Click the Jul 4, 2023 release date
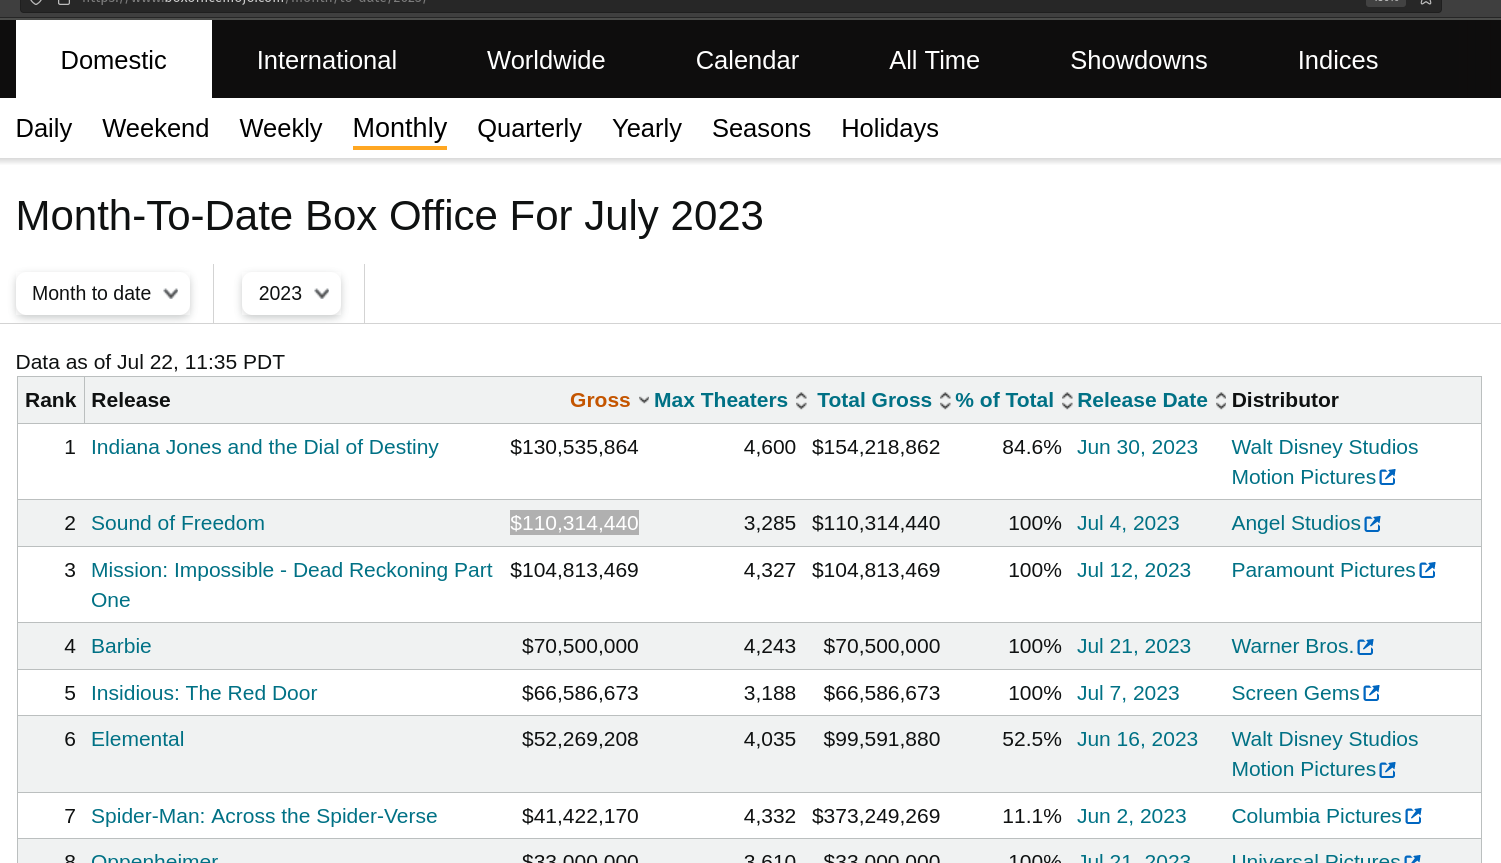This screenshot has width=1501, height=863. coord(1128,523)
